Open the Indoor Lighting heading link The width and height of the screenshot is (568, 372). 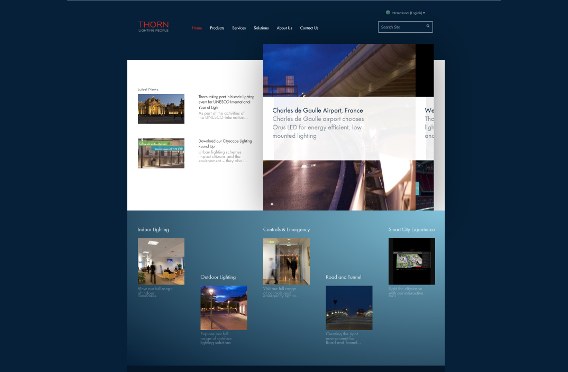pyautogui.click(x=153, y=230)
